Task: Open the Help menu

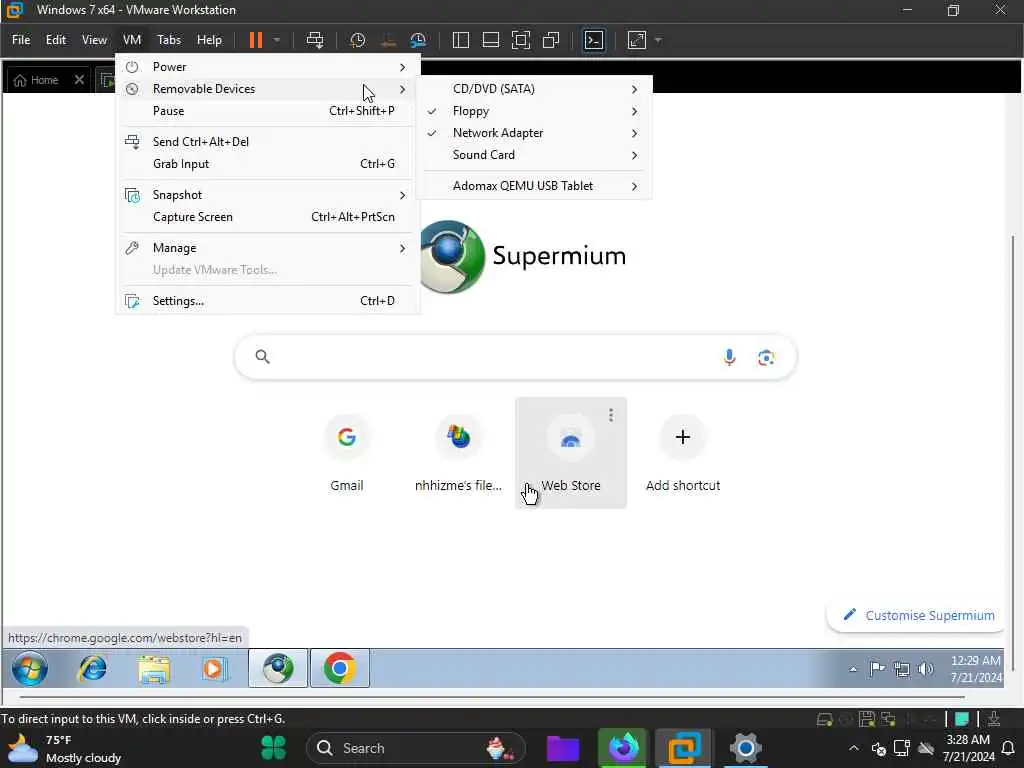Action: [x=209, y=40]
